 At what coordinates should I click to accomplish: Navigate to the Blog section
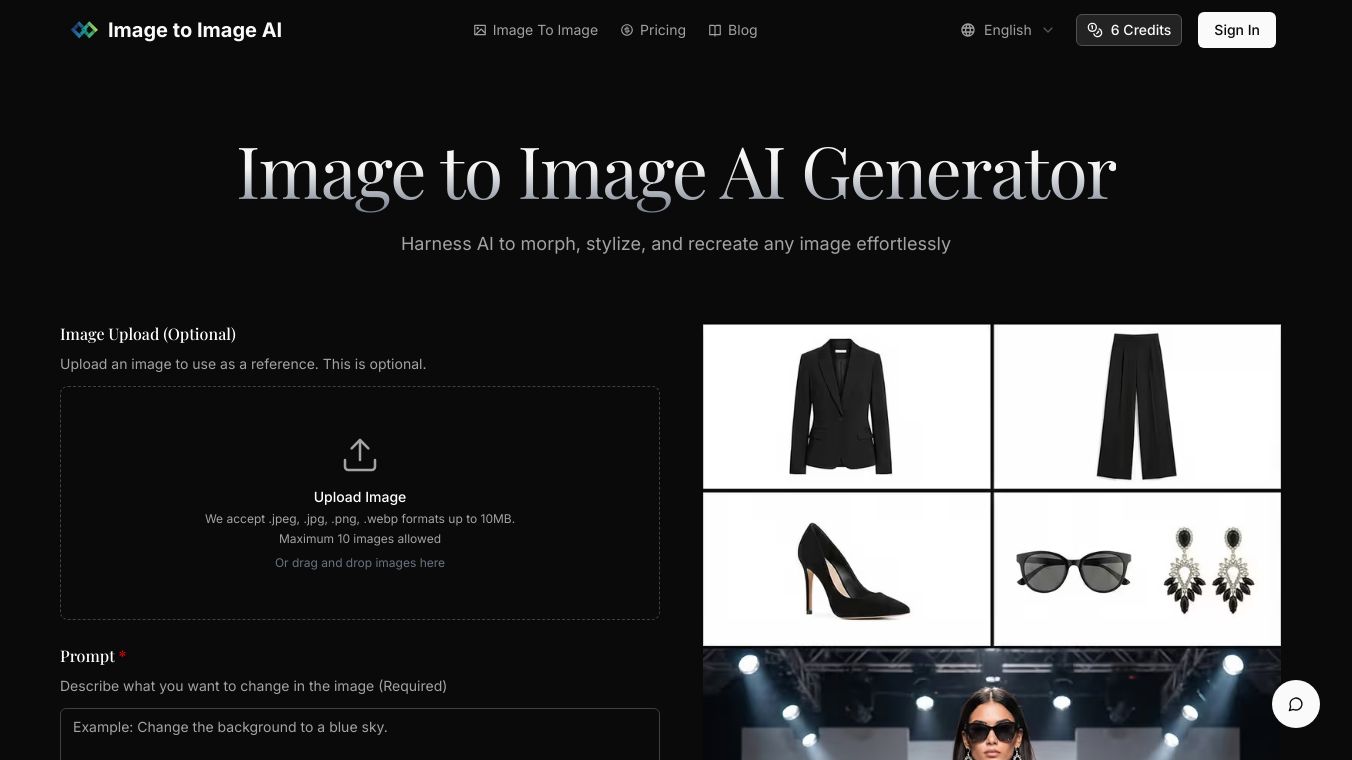tap(742, 30)
